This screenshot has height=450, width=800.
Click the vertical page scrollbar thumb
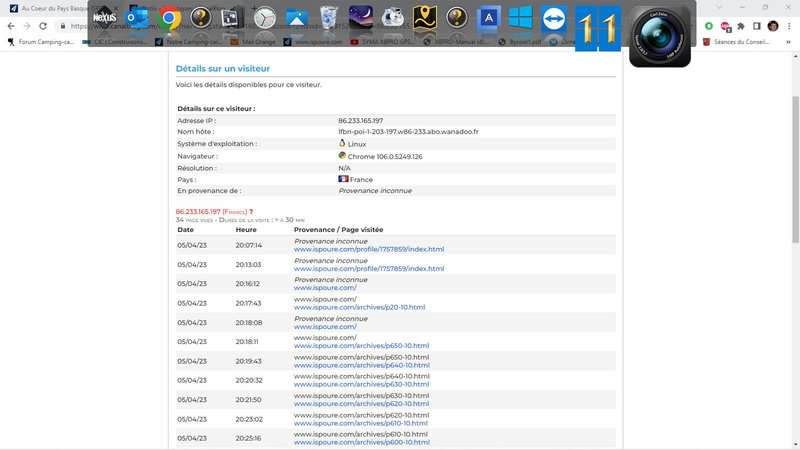pyautogui.click(x=795, y=169)
